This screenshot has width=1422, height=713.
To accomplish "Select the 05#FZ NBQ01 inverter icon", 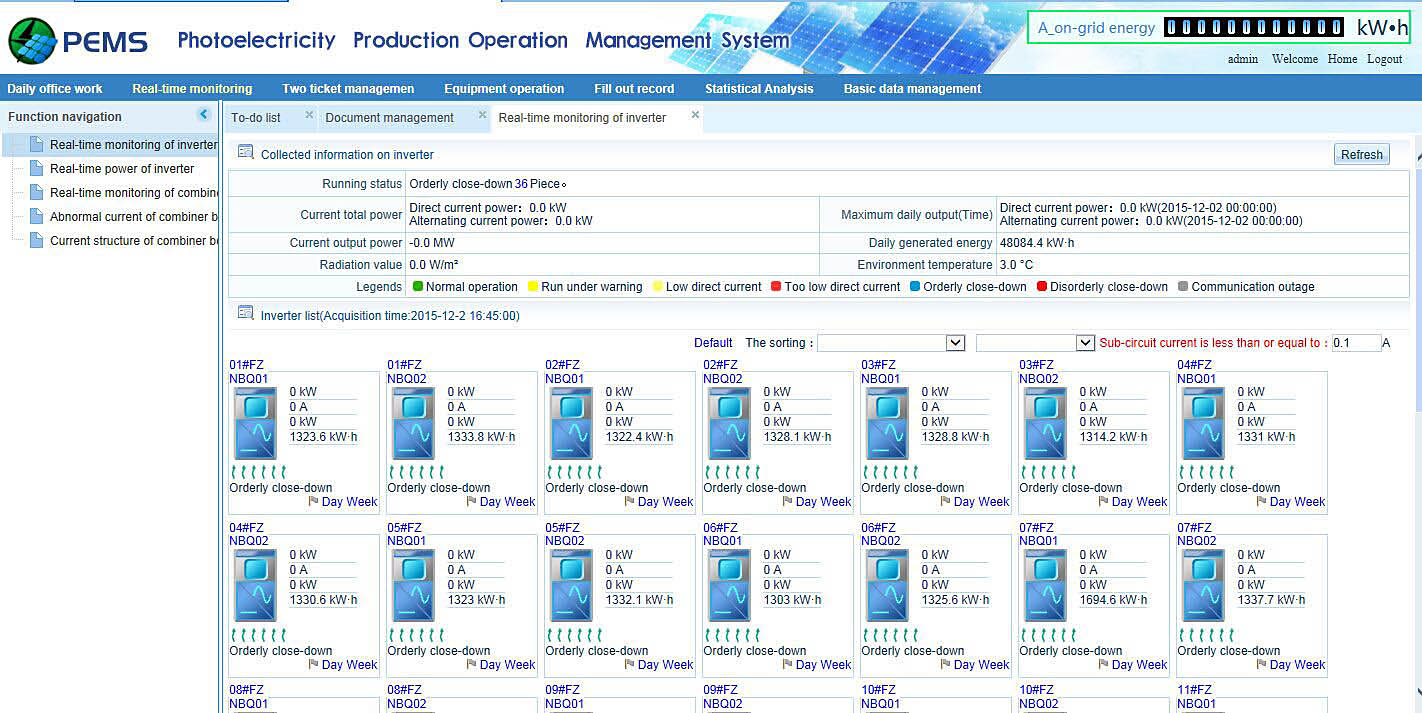I will (413, 586).
